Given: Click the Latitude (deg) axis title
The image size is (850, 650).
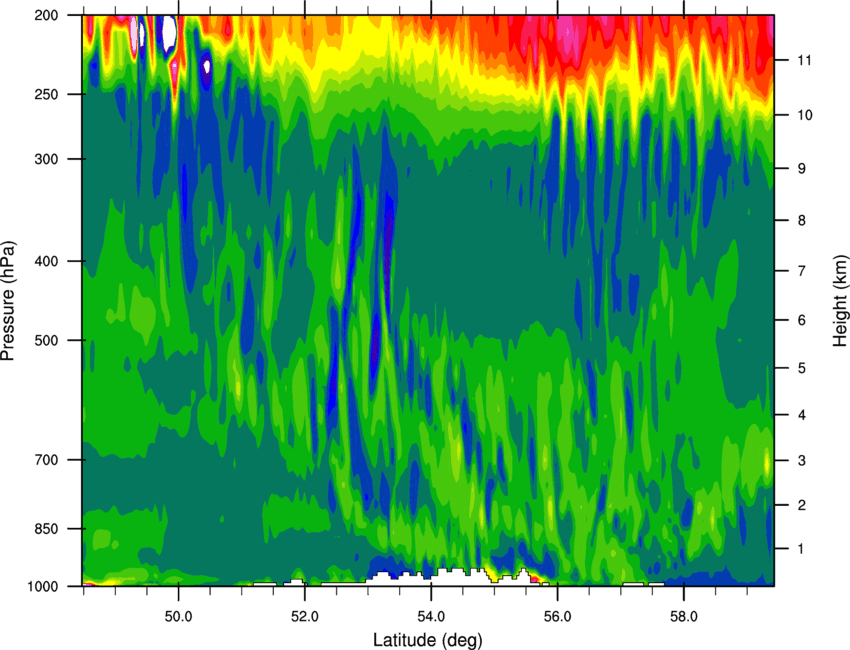Looking at the screenshot, I should [427, 640].
